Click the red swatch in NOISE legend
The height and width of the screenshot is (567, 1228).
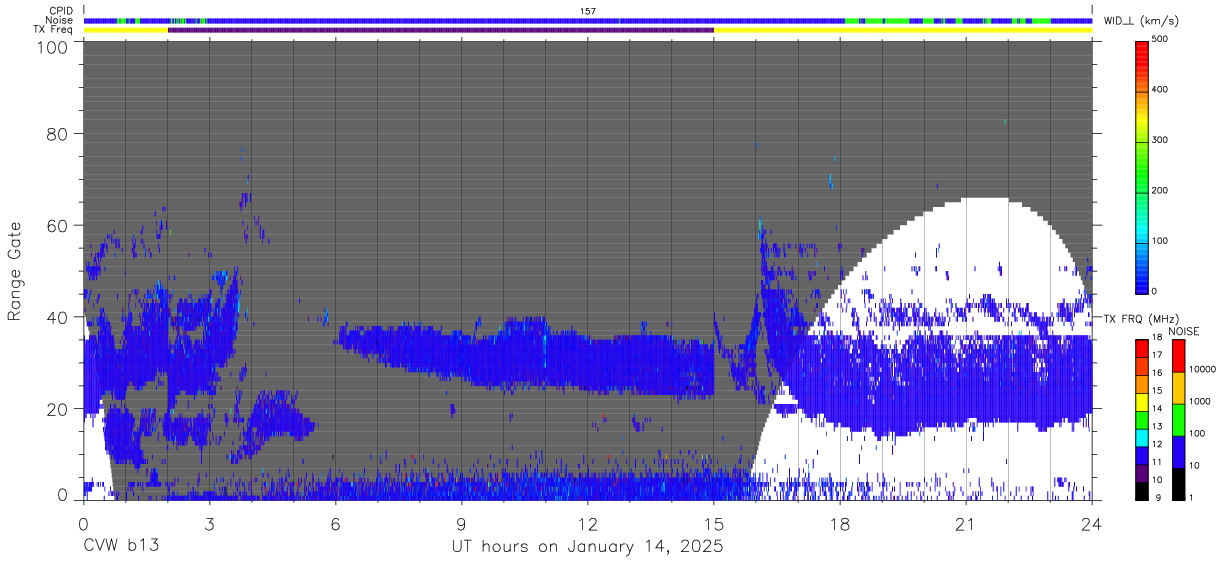pyautogui.click(x=1178, y=356)
